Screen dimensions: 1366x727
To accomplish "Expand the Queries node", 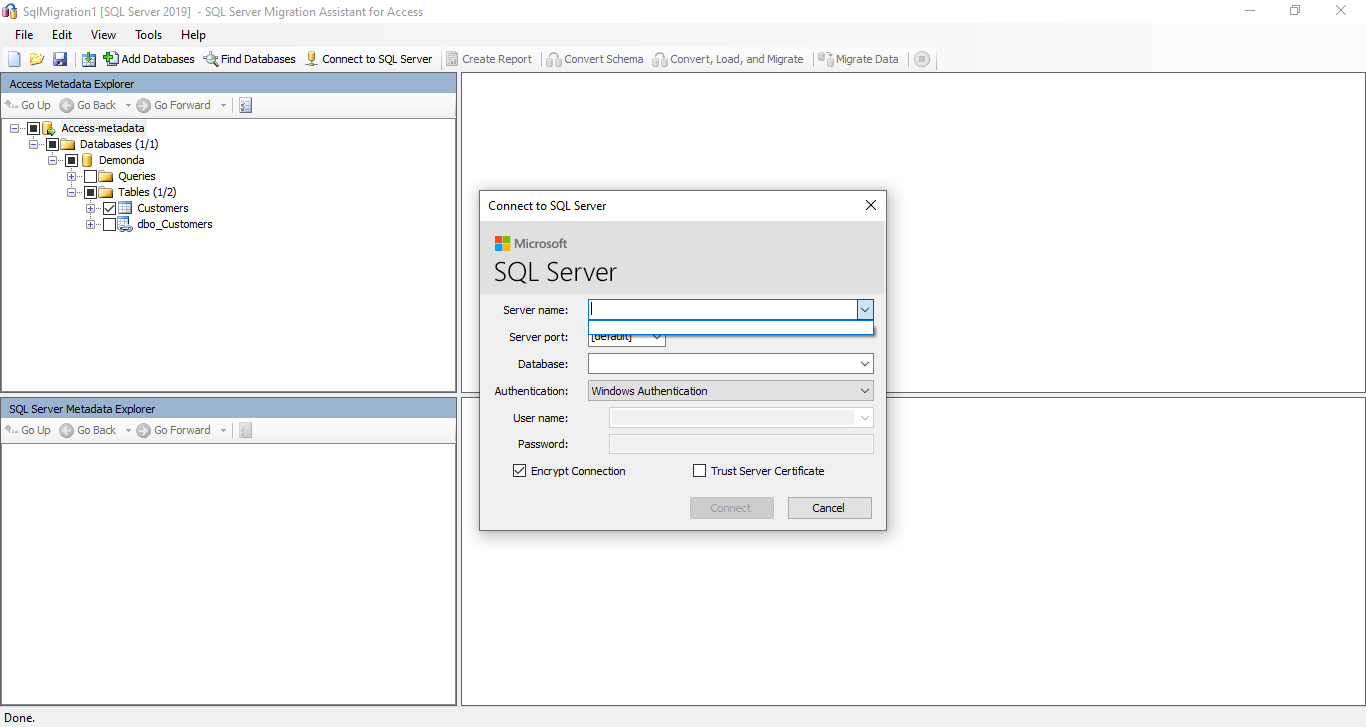I will click(72, 176).
